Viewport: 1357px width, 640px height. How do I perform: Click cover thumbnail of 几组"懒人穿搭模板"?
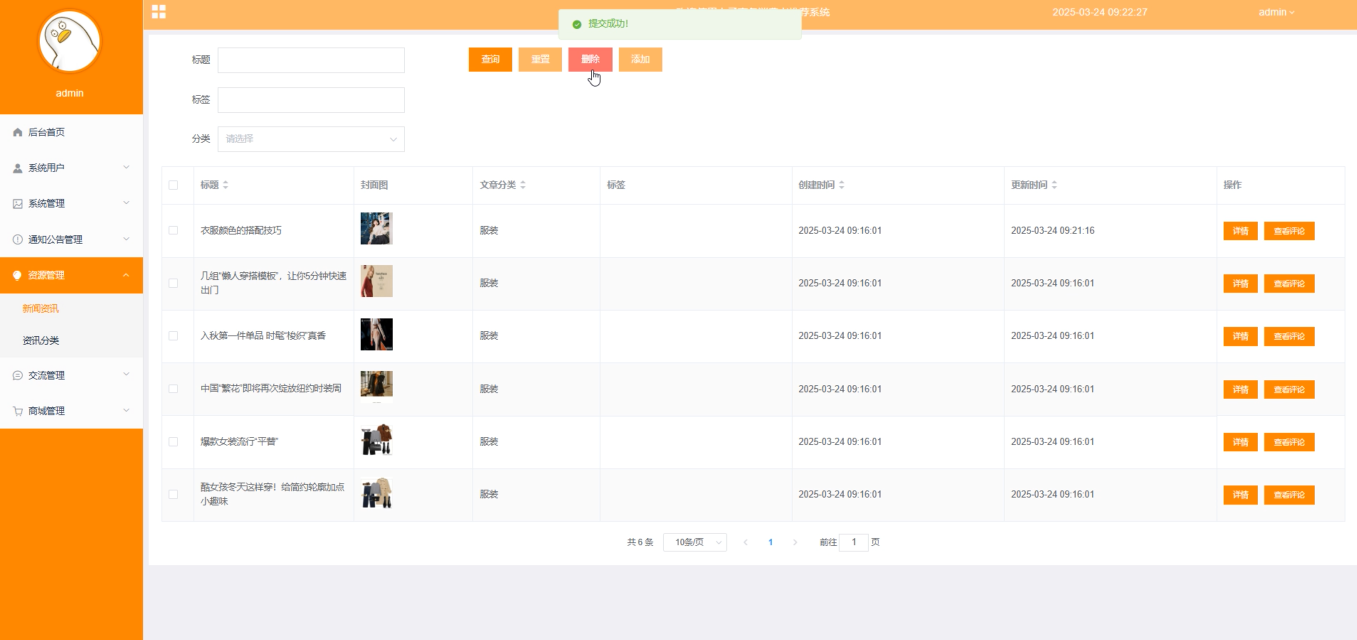(x=377, y=281)
